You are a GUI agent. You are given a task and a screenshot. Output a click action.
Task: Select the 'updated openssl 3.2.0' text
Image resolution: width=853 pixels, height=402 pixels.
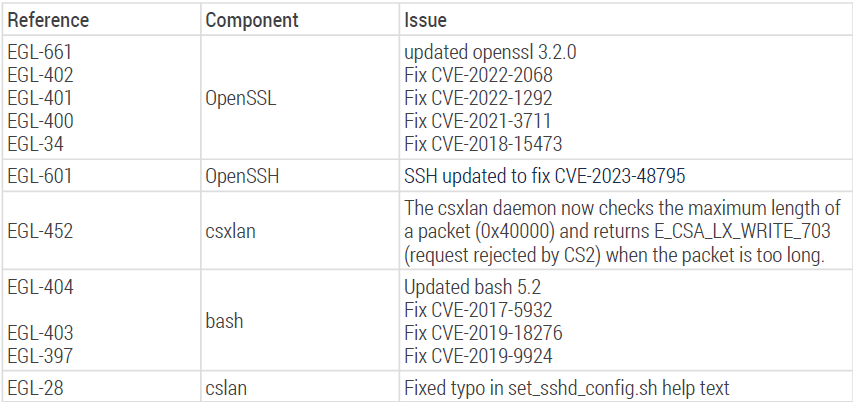click(x=479, y=52)
